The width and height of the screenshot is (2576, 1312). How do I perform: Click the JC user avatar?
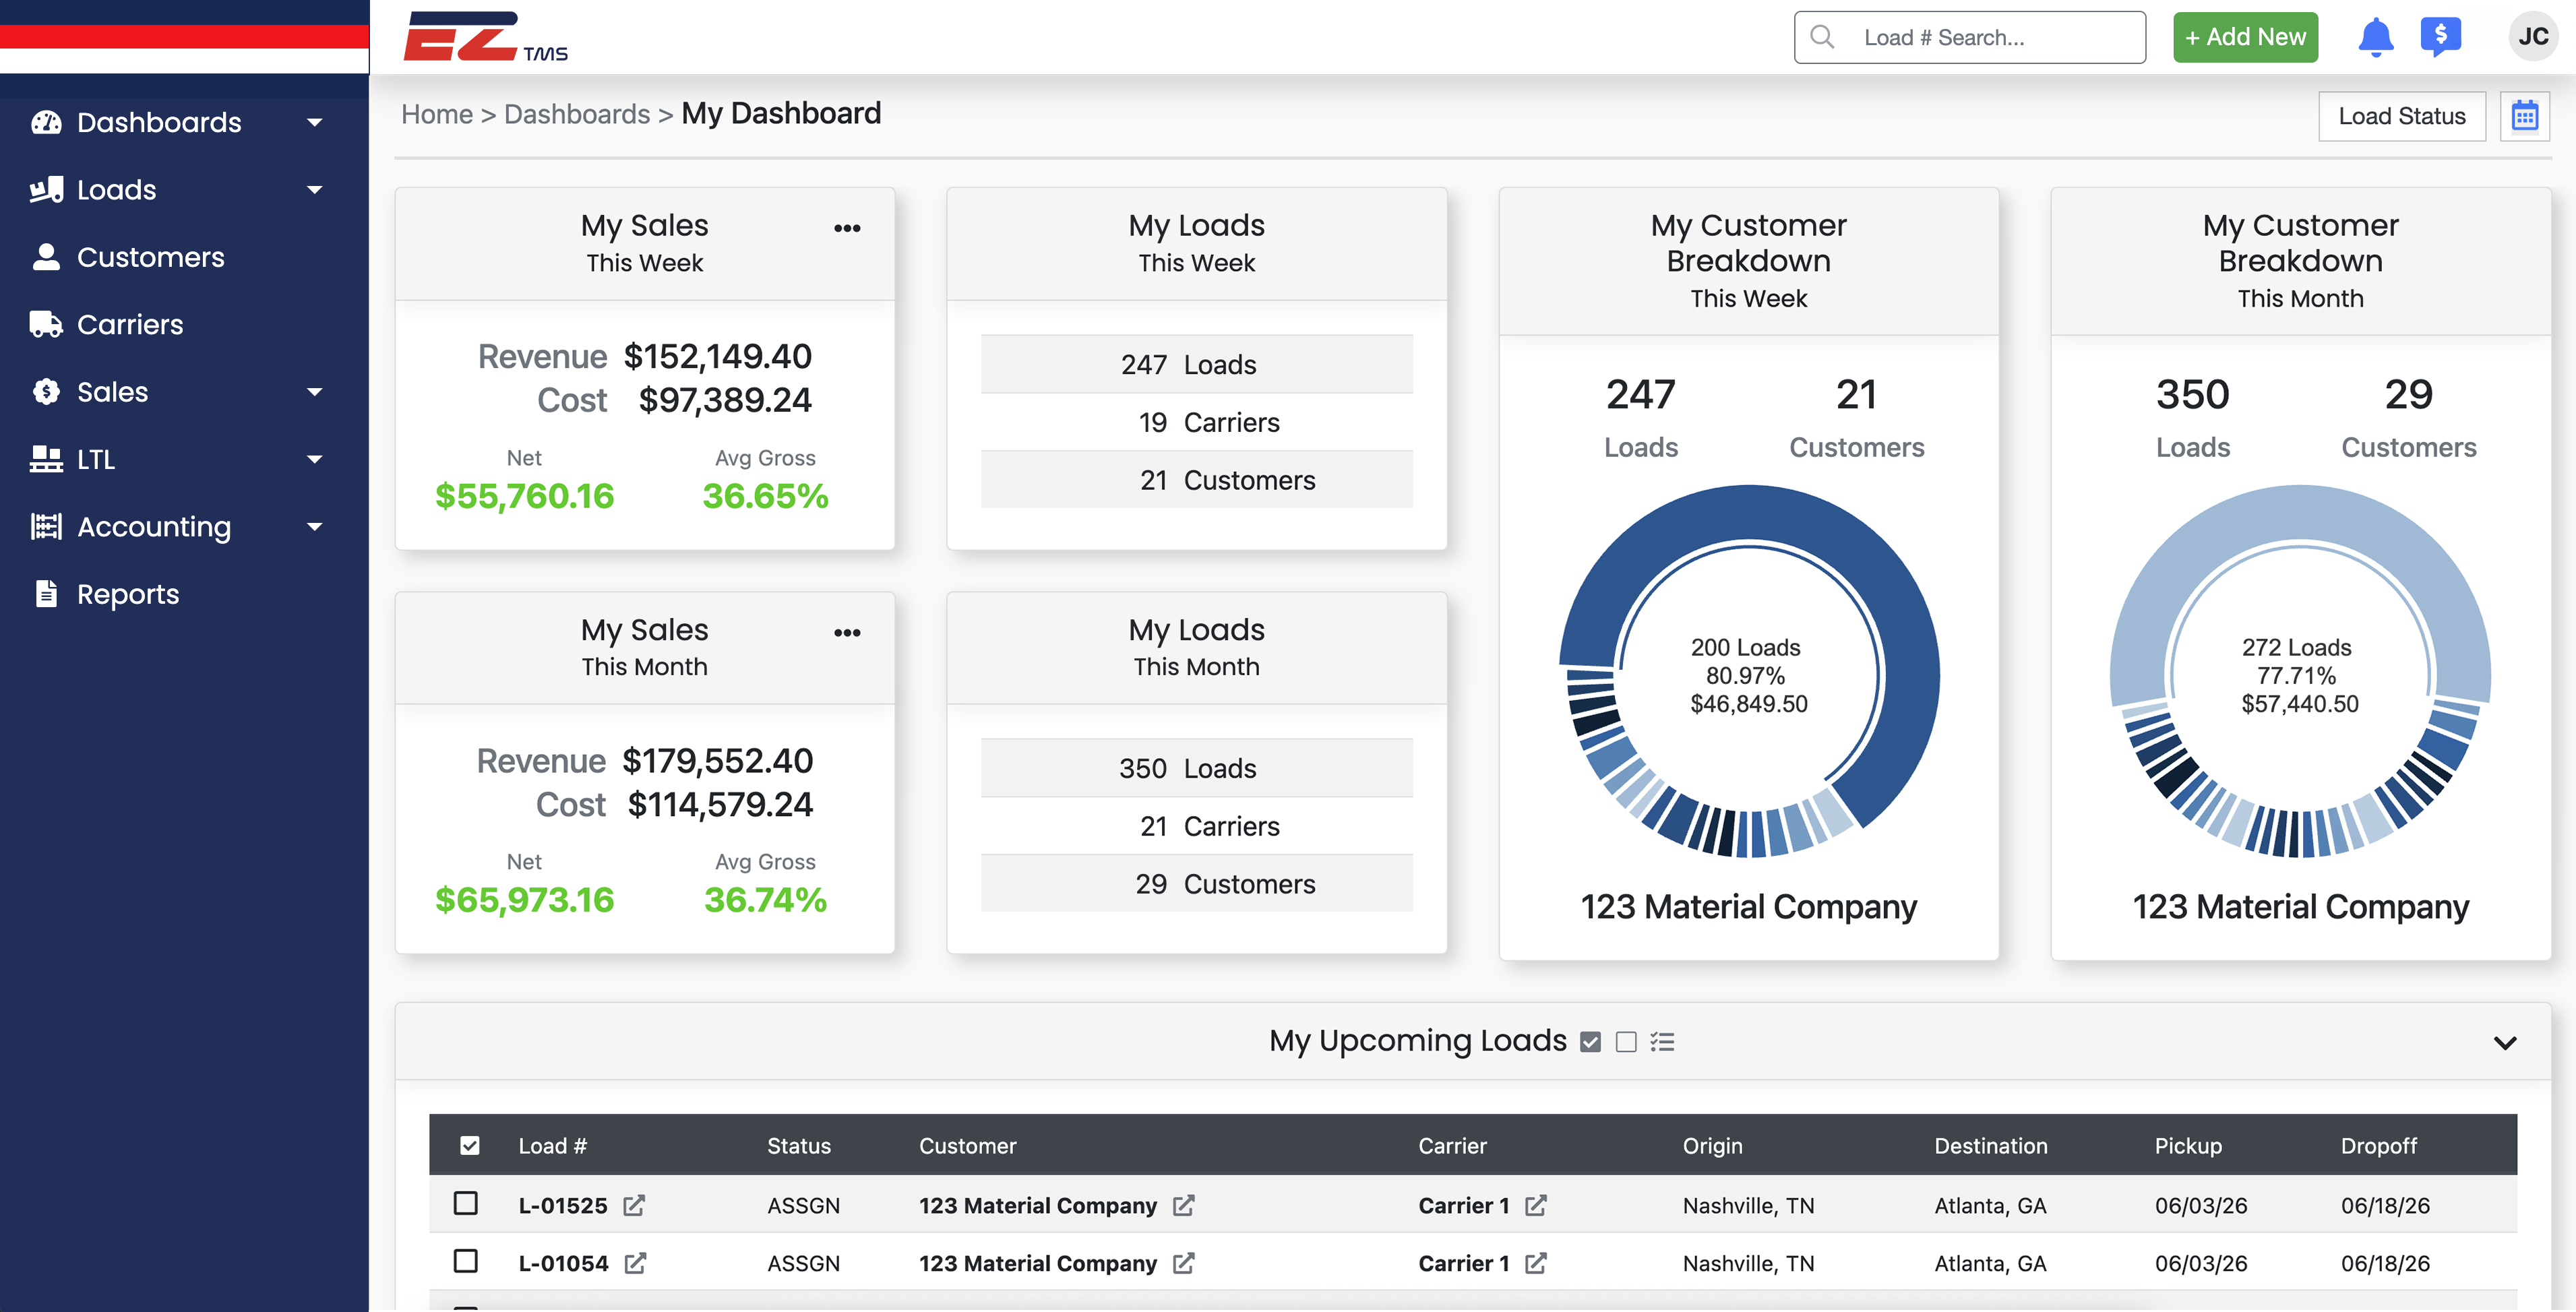(x=2532, y=37)
